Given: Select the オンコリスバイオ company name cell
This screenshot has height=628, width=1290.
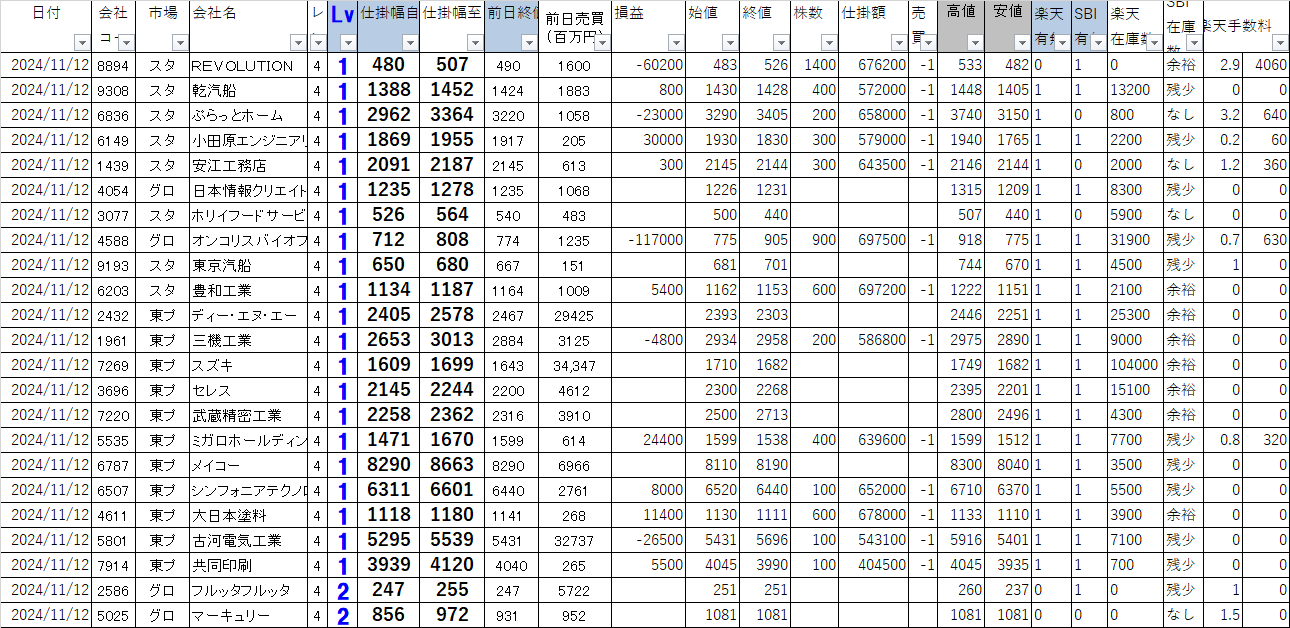Looking at the screenshot, I should tap(249, 240).
